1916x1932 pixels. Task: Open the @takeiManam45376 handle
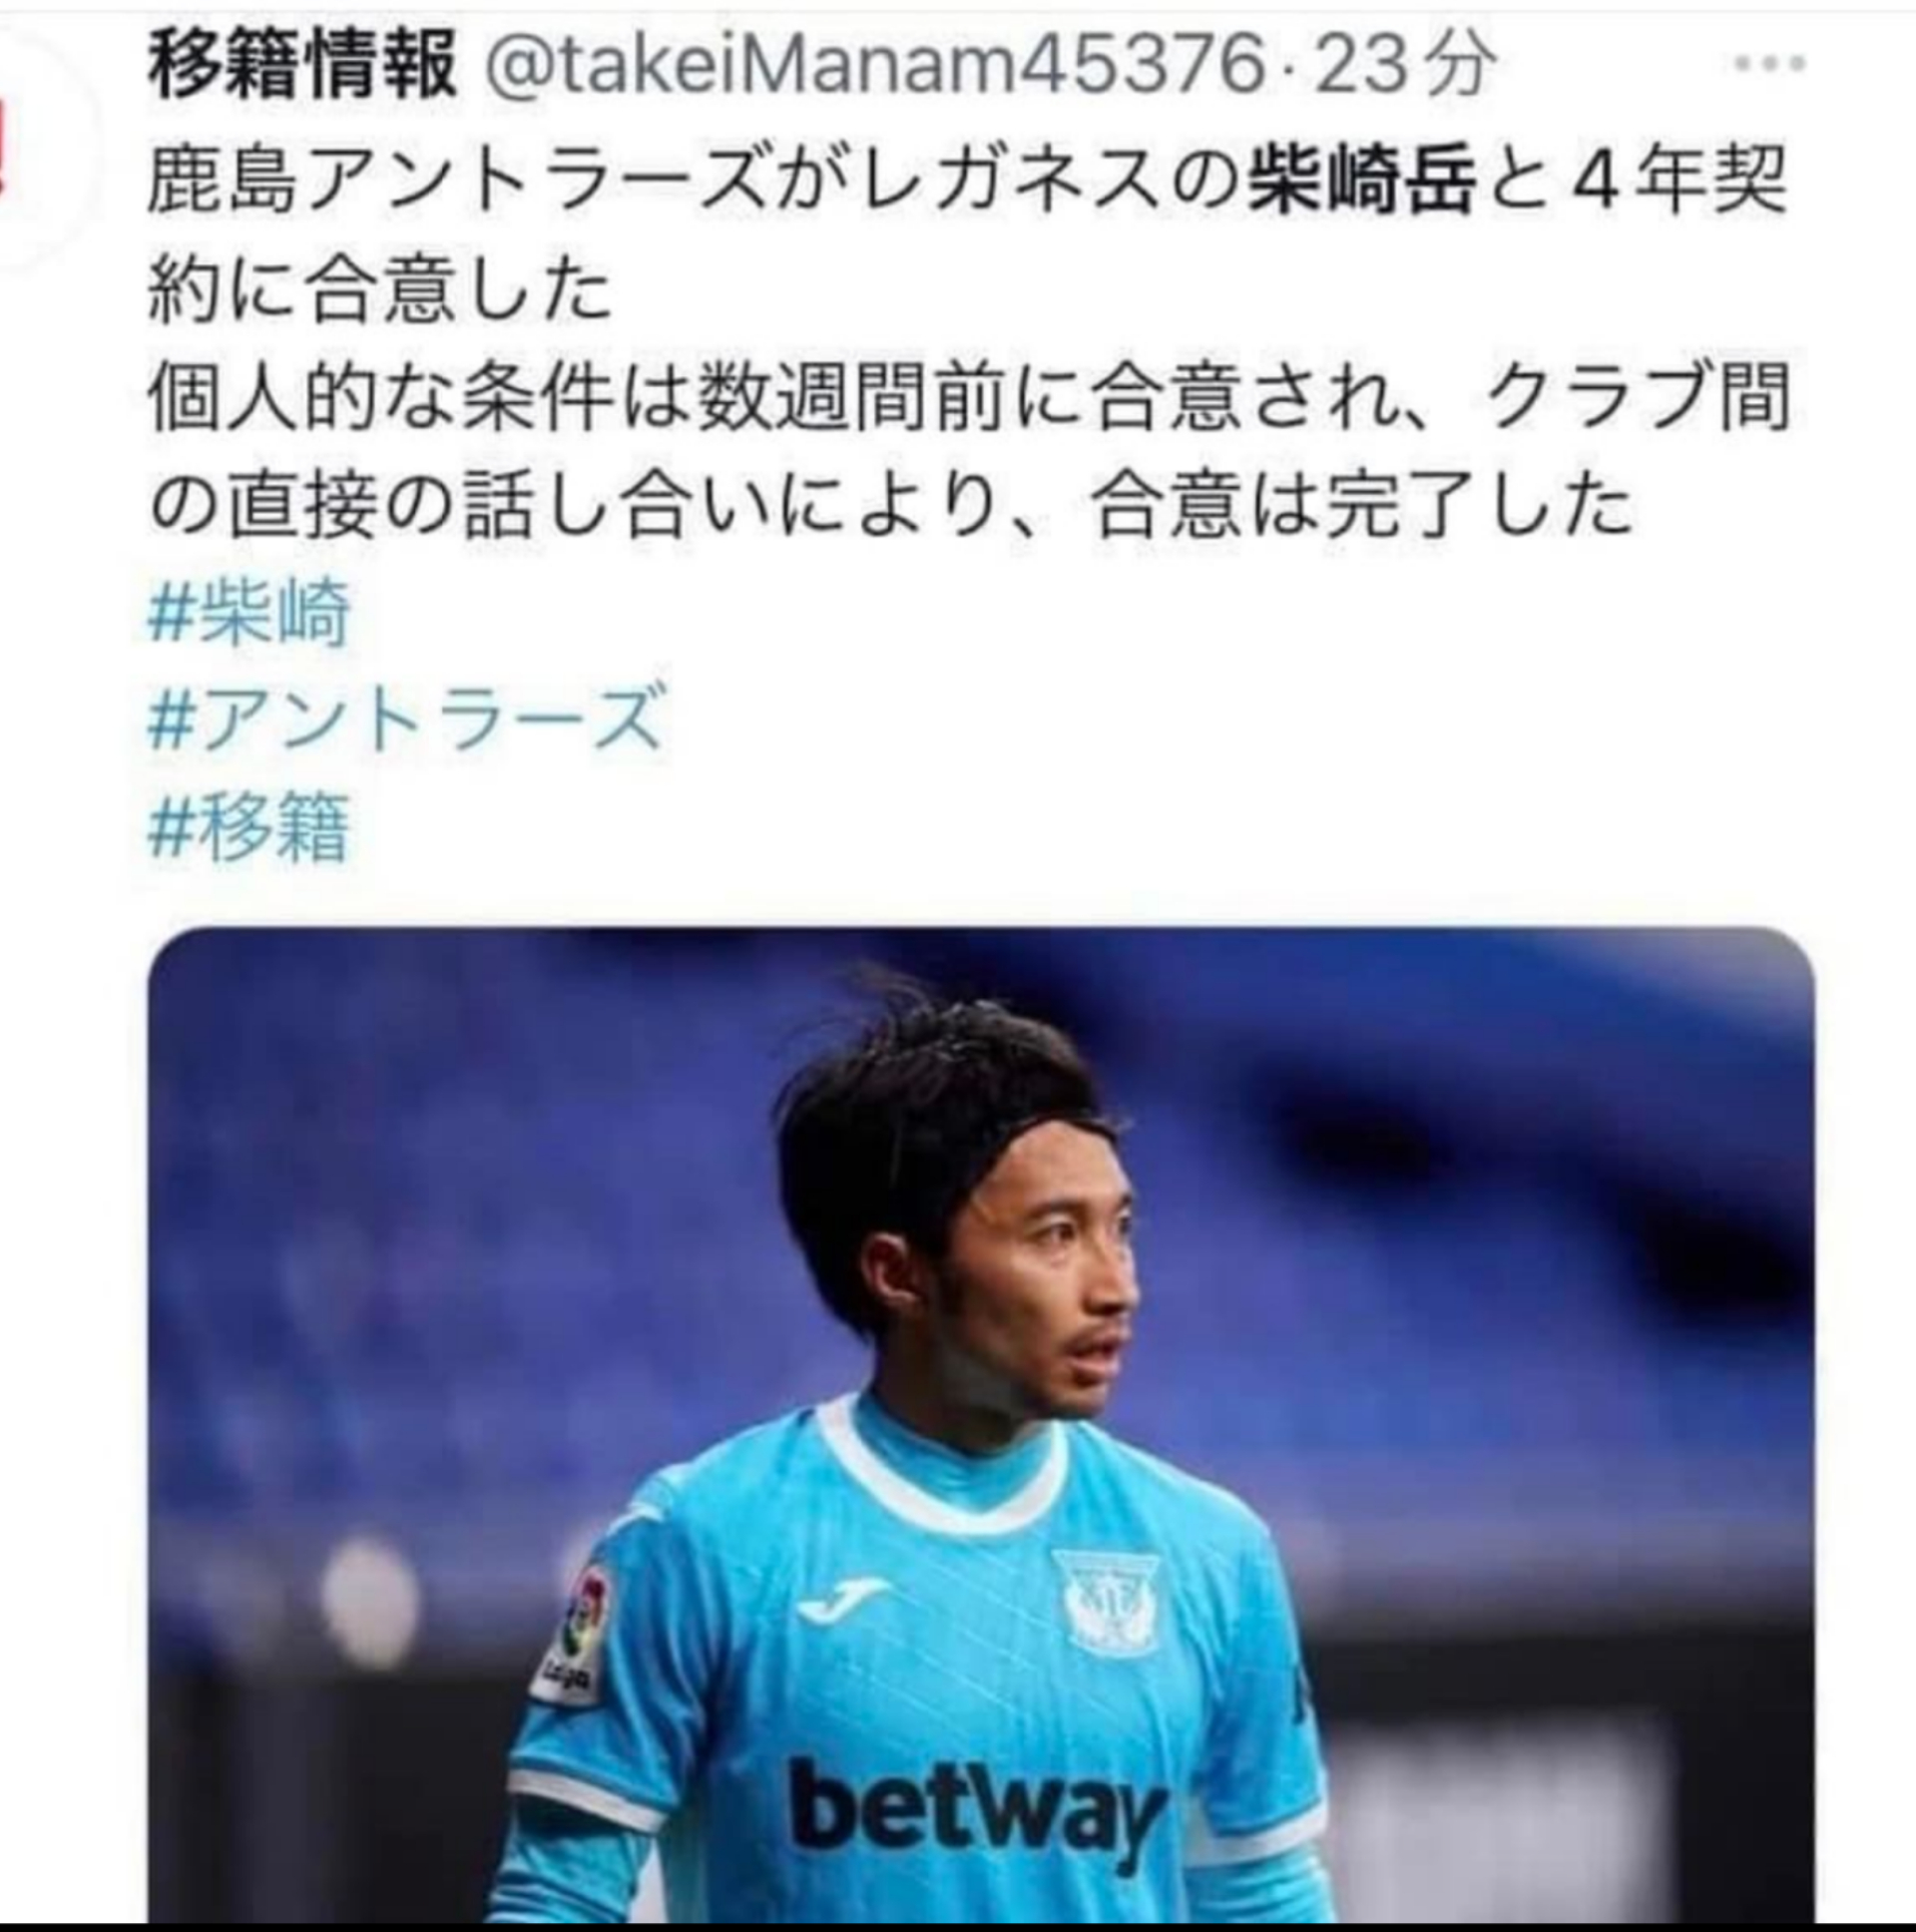pos(872,65)
